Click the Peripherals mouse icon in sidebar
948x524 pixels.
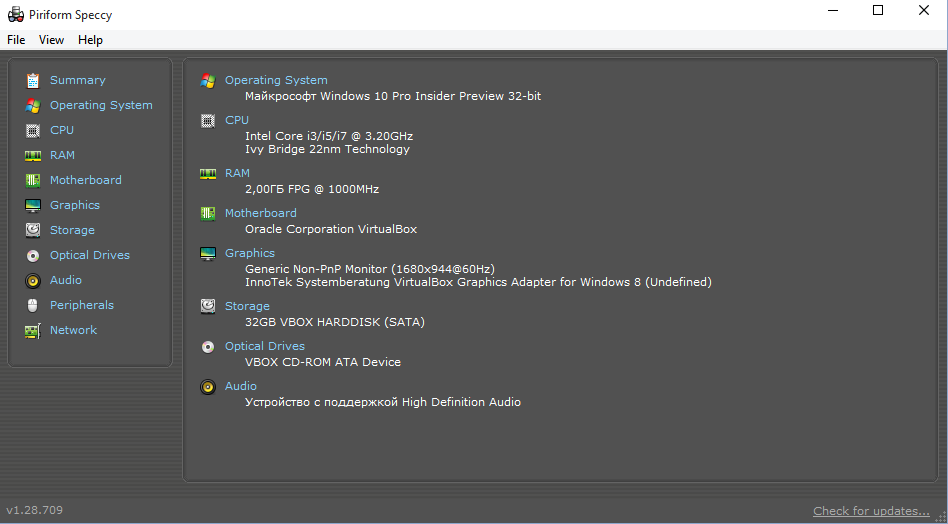(x=33, y=305)
